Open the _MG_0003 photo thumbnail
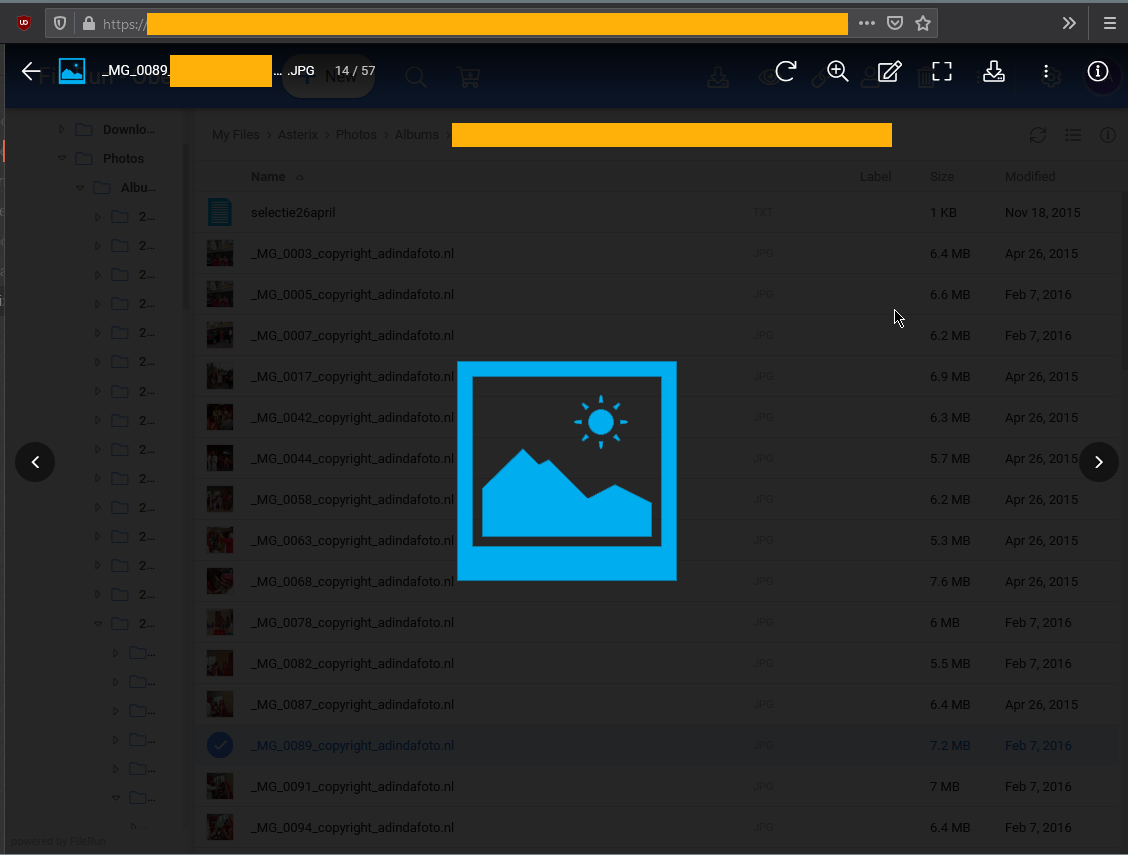This screenshot has width=1128, height=855. (x=219, y=253)
